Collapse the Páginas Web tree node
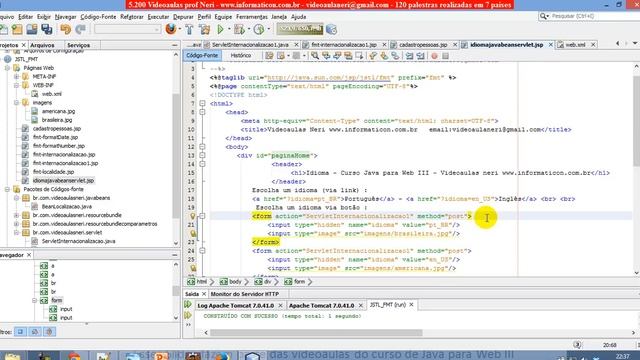The image size is (640, 360). pyautogui.click(x=7, y=68)
